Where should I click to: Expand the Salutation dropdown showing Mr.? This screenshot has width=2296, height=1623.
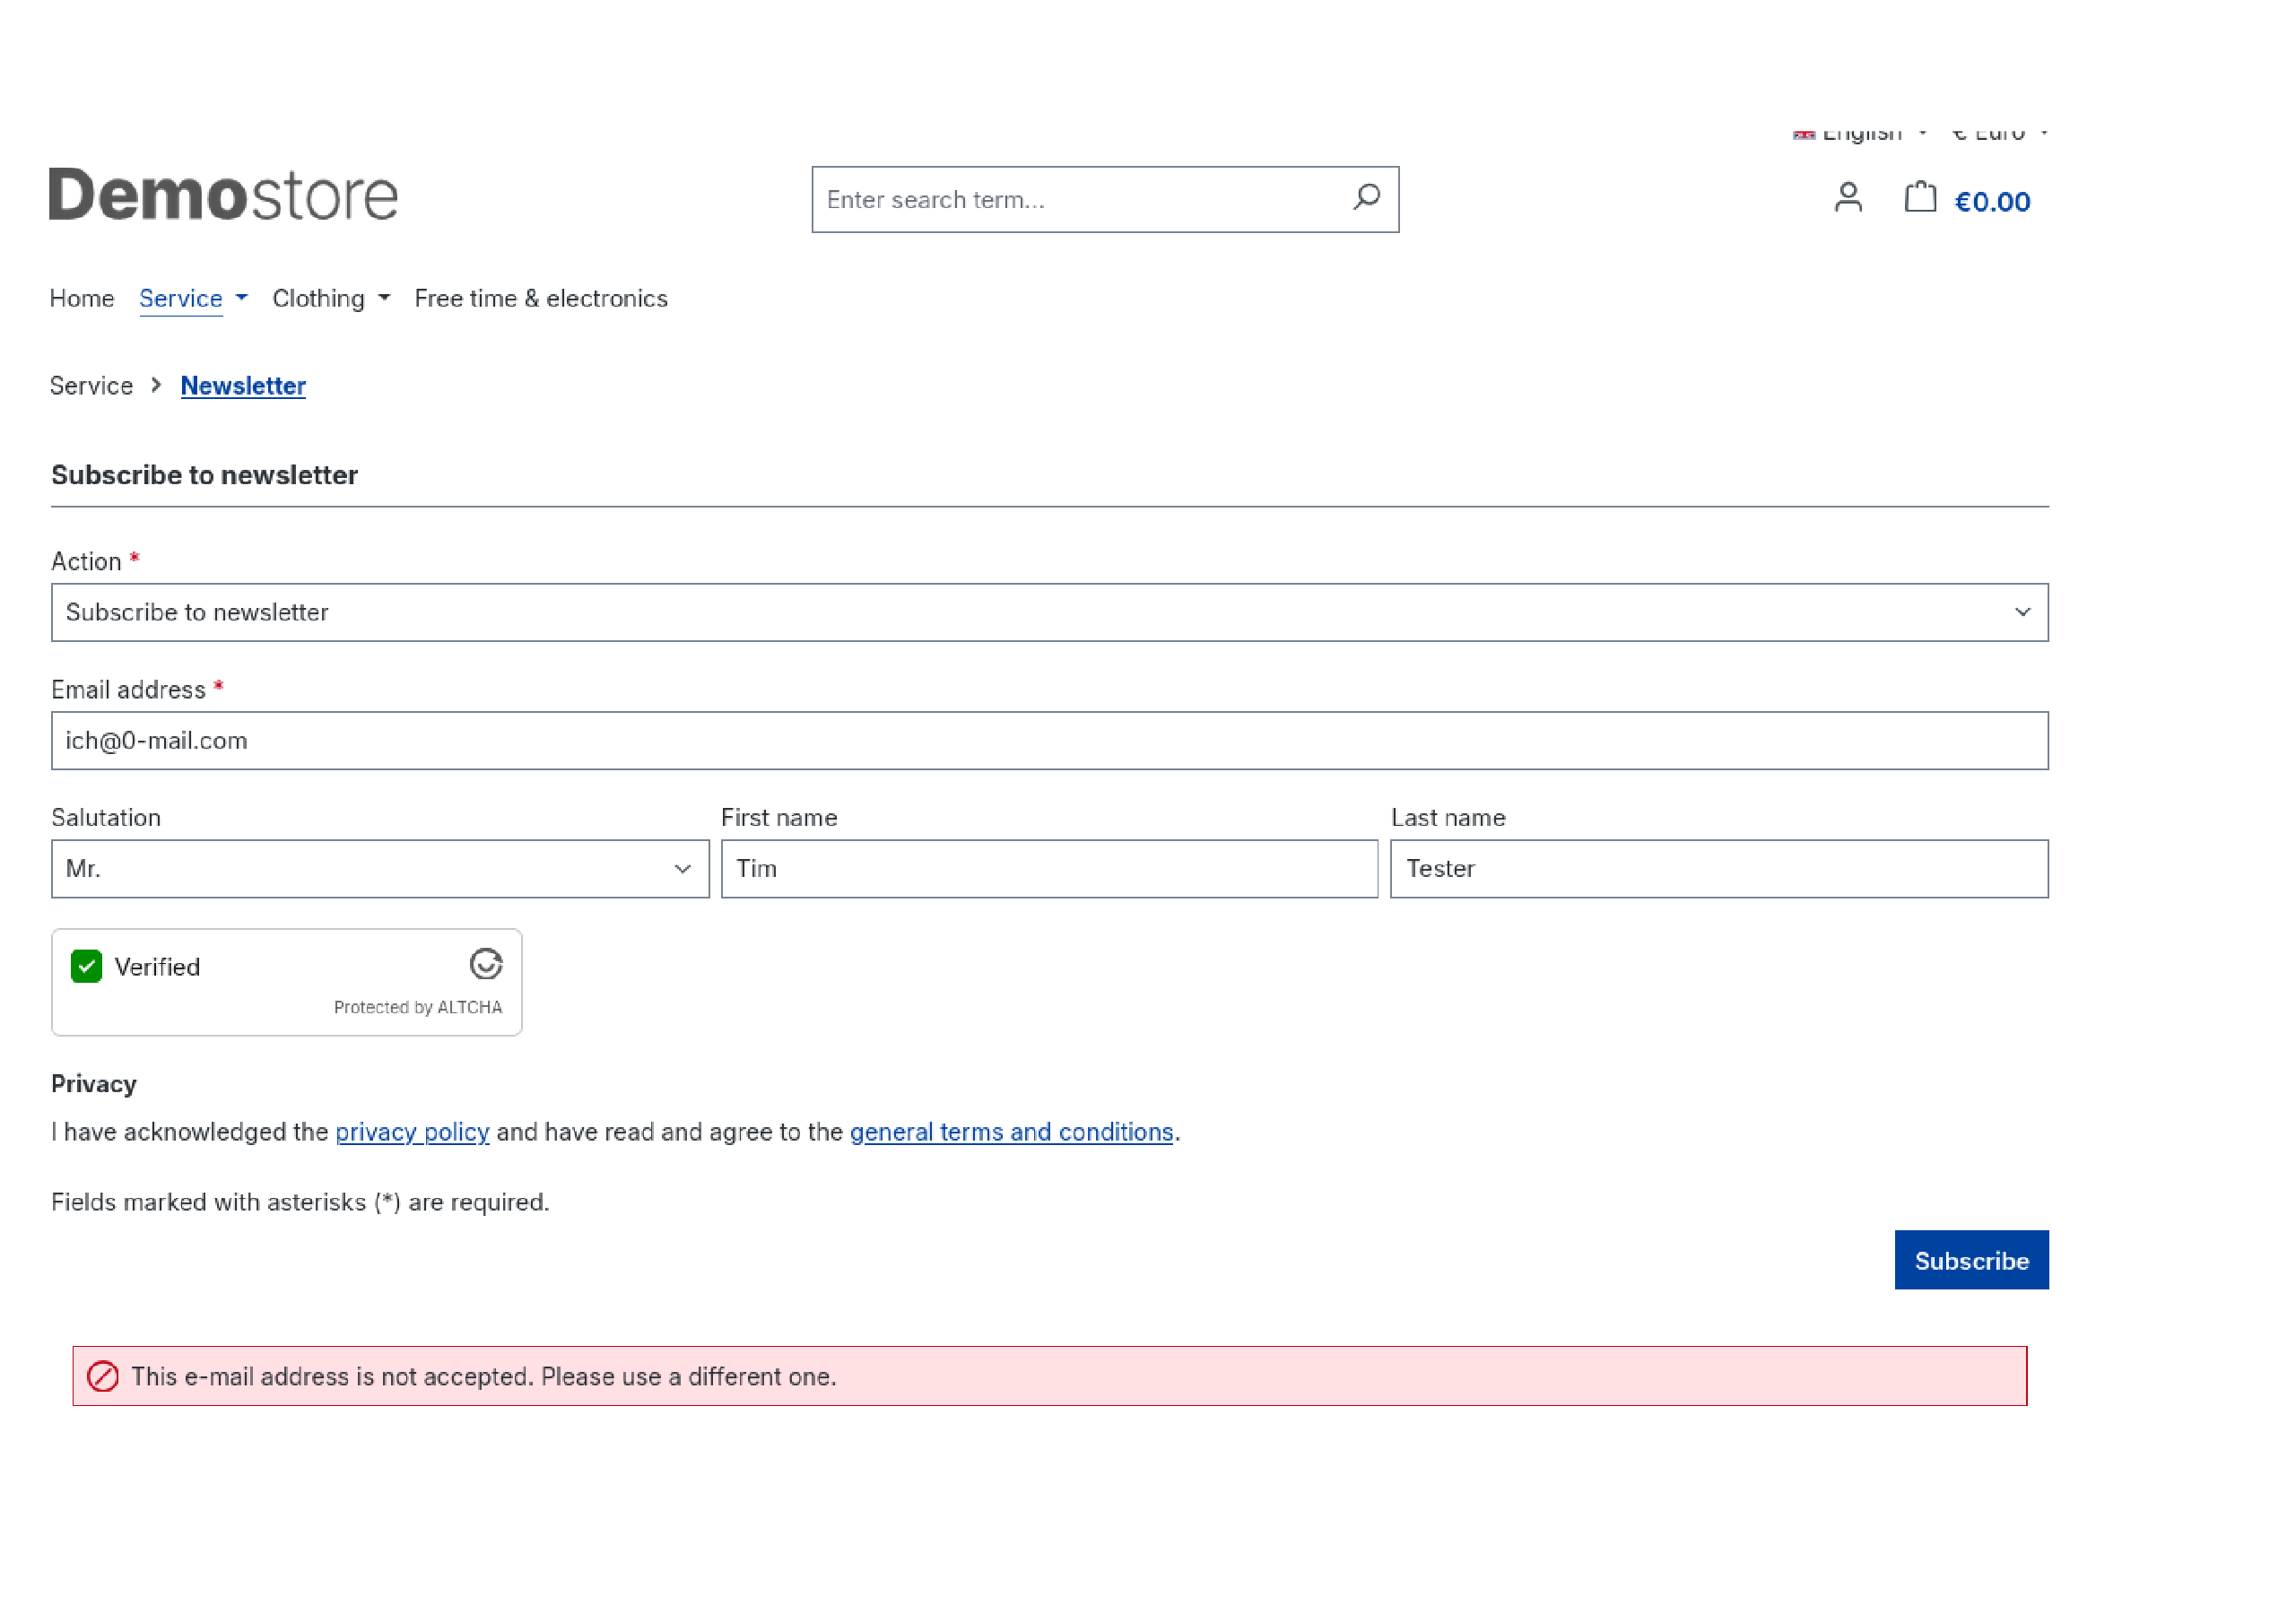[380, 868]
